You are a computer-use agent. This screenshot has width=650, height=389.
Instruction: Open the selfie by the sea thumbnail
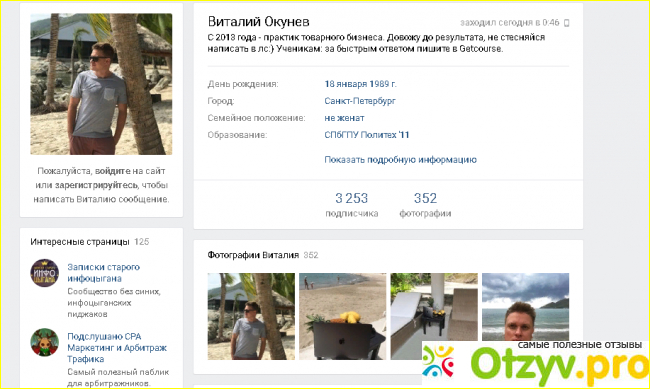coord(525,307)
